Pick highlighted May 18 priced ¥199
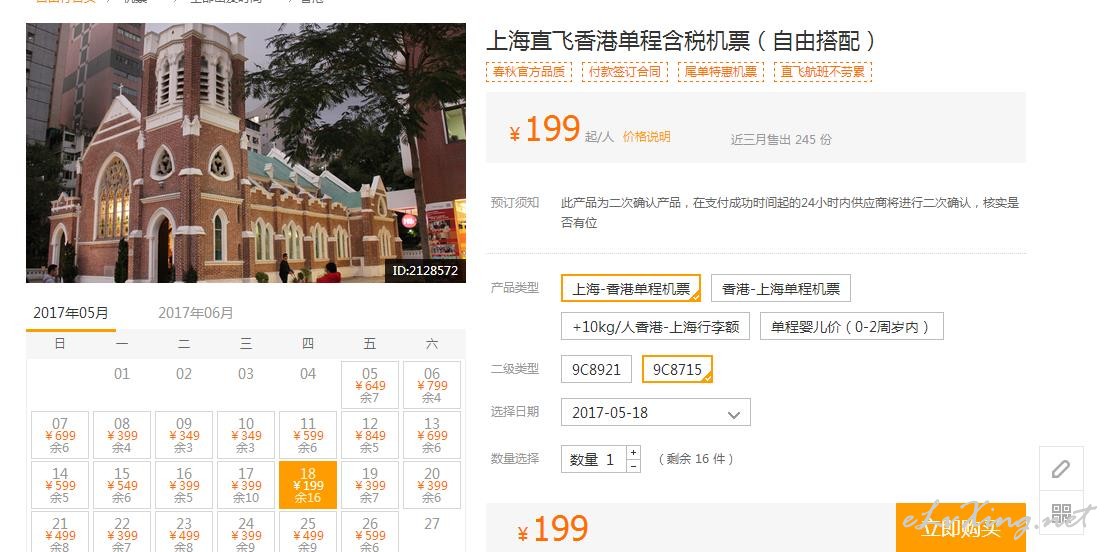 308,485
